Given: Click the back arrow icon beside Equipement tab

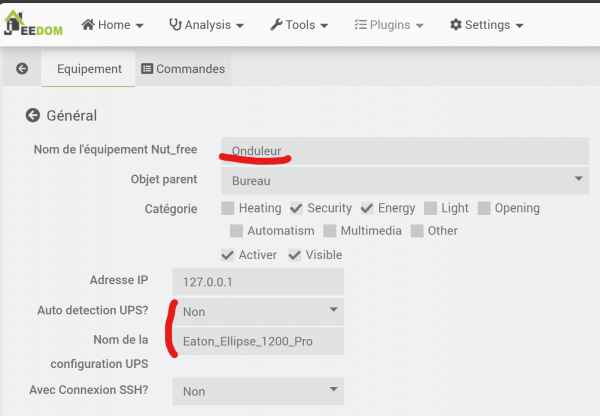Looking at the screenshot, I should [22, 69].
